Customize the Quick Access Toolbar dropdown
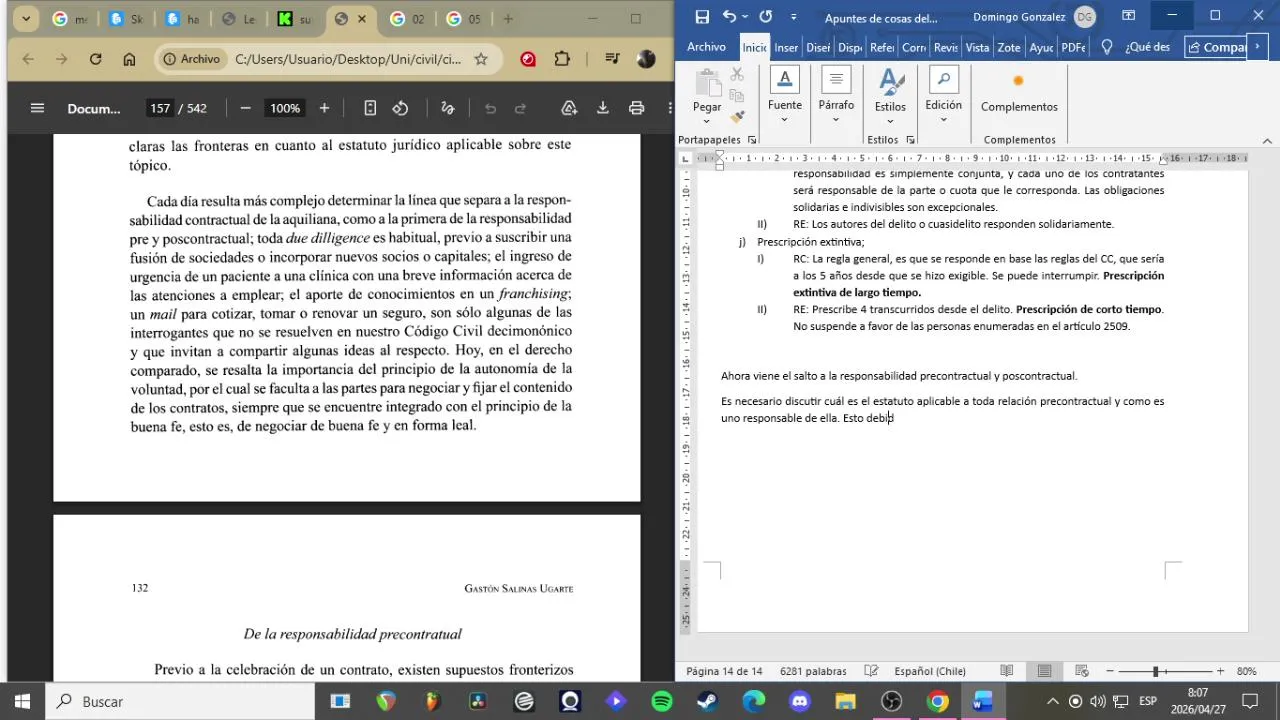The height and width of the screenshot is (720, 1280). 794,17
